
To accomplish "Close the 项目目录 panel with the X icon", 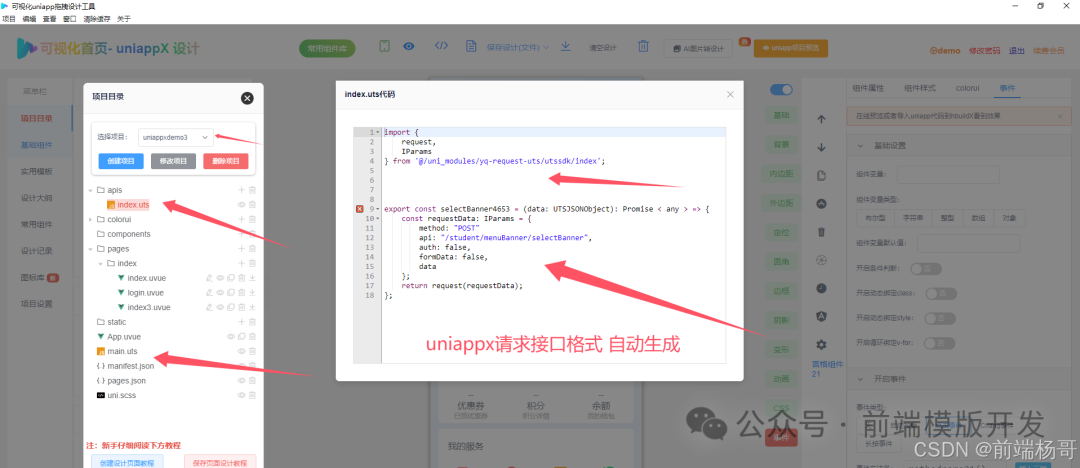I will pos(247,98).
